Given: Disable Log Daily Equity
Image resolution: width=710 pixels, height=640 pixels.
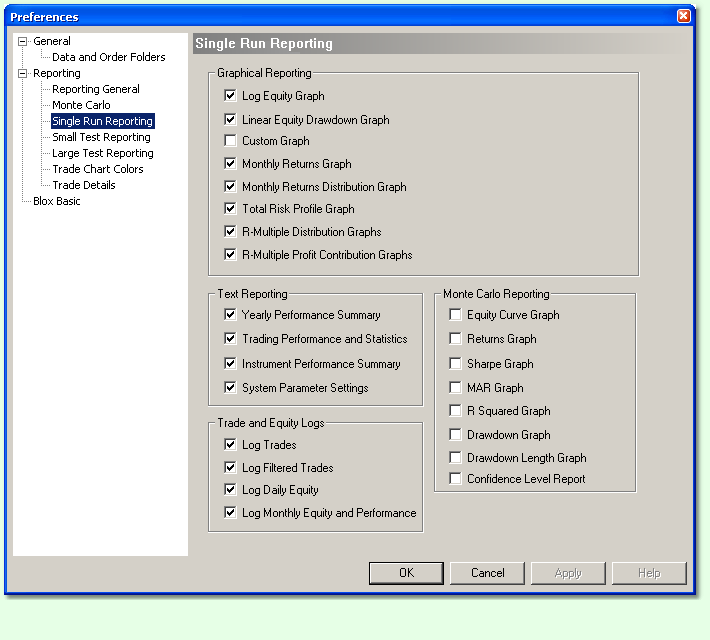Looking at the screenshot, I should click(x=230, y=490).
